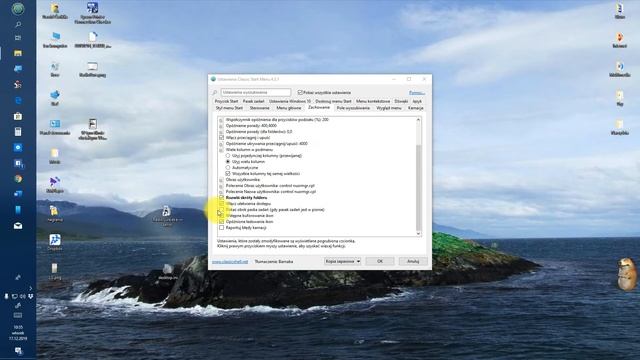The image size is (640, 360).
Task: Open taskbar search magnifier
Action: coord(18,24)
